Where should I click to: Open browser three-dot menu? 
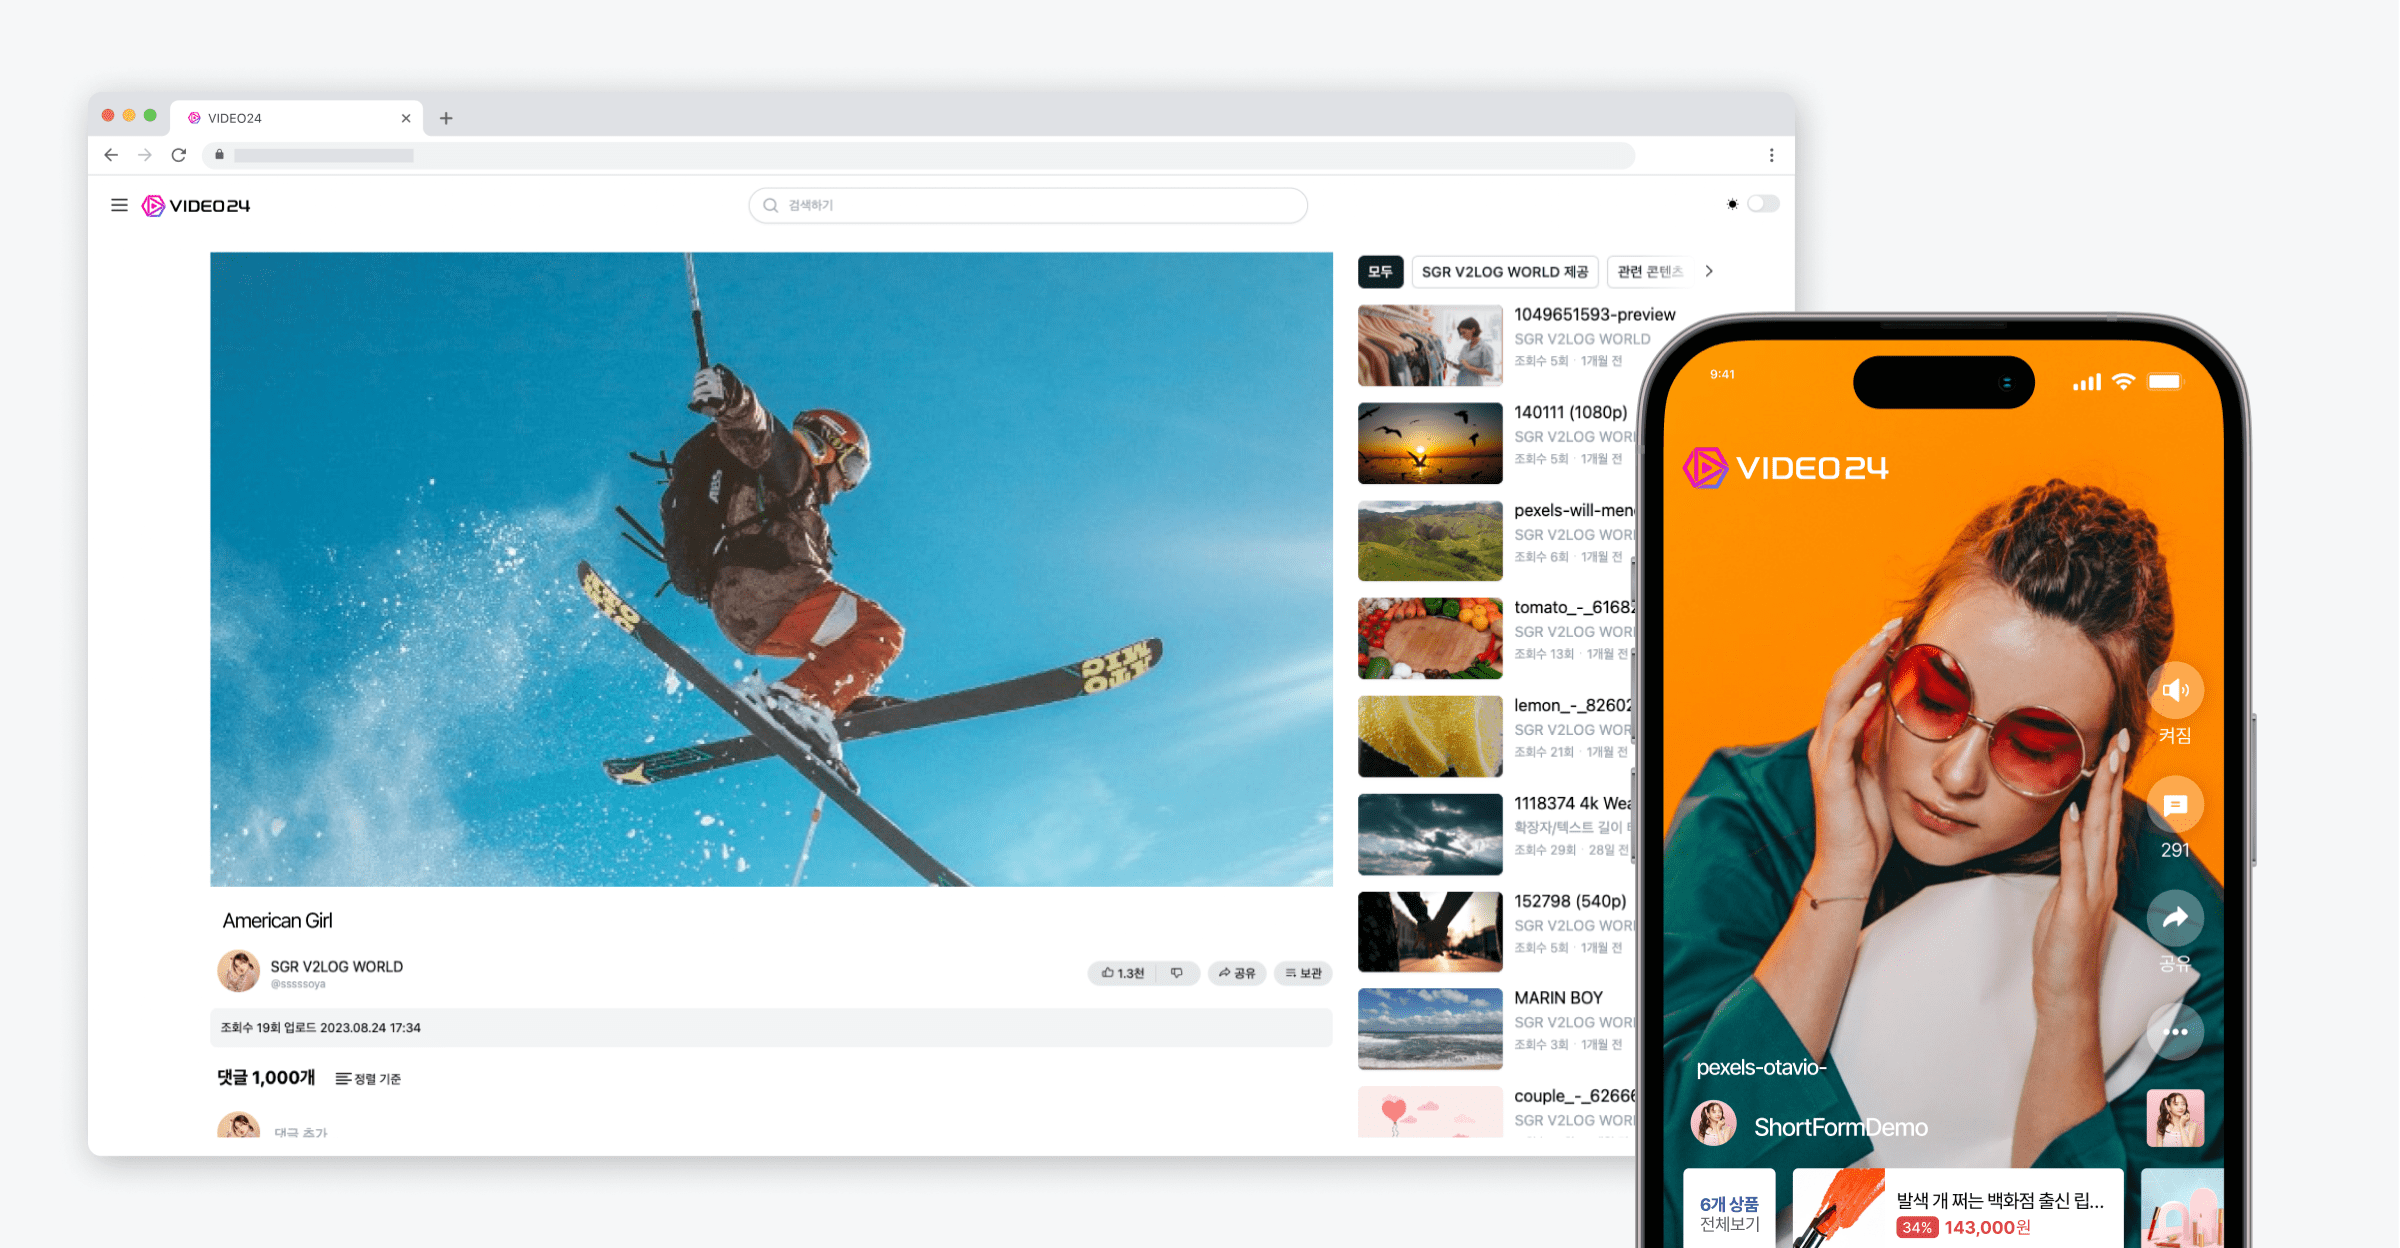1771,155
